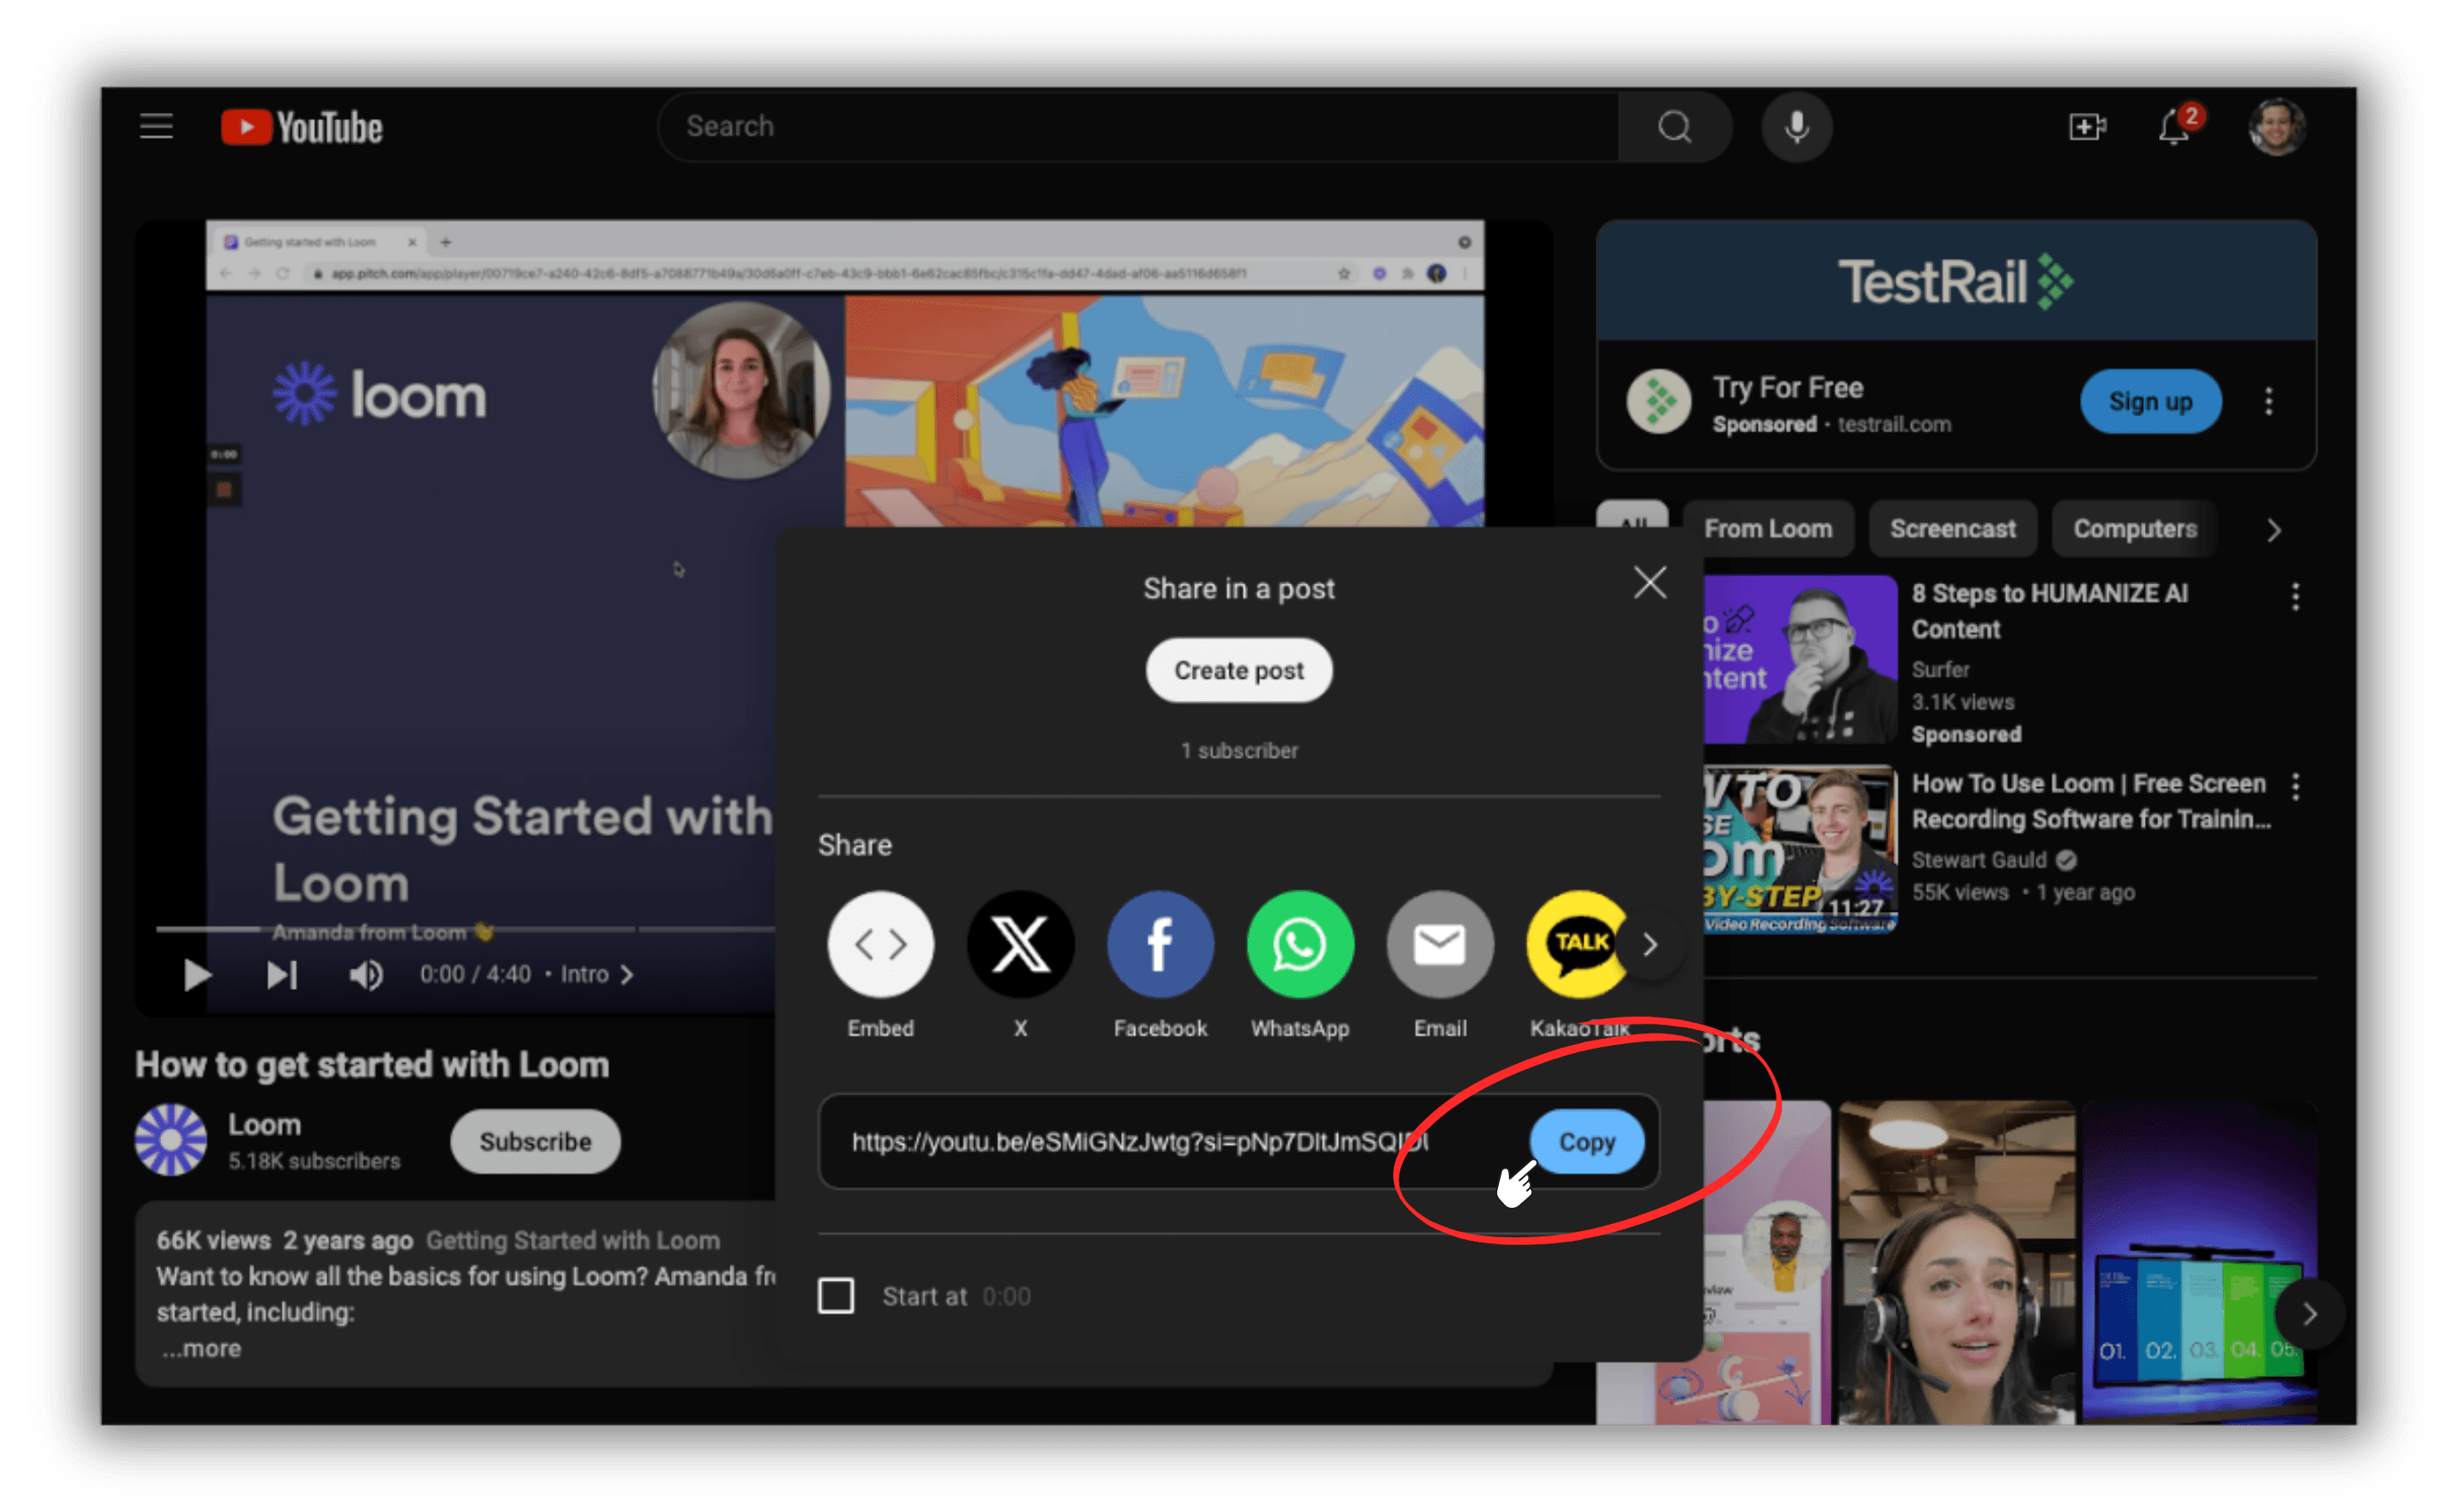Copy the video link with Copy button
2458x1512 pixels.
pyautogui.click(x=1586, y=1141)
